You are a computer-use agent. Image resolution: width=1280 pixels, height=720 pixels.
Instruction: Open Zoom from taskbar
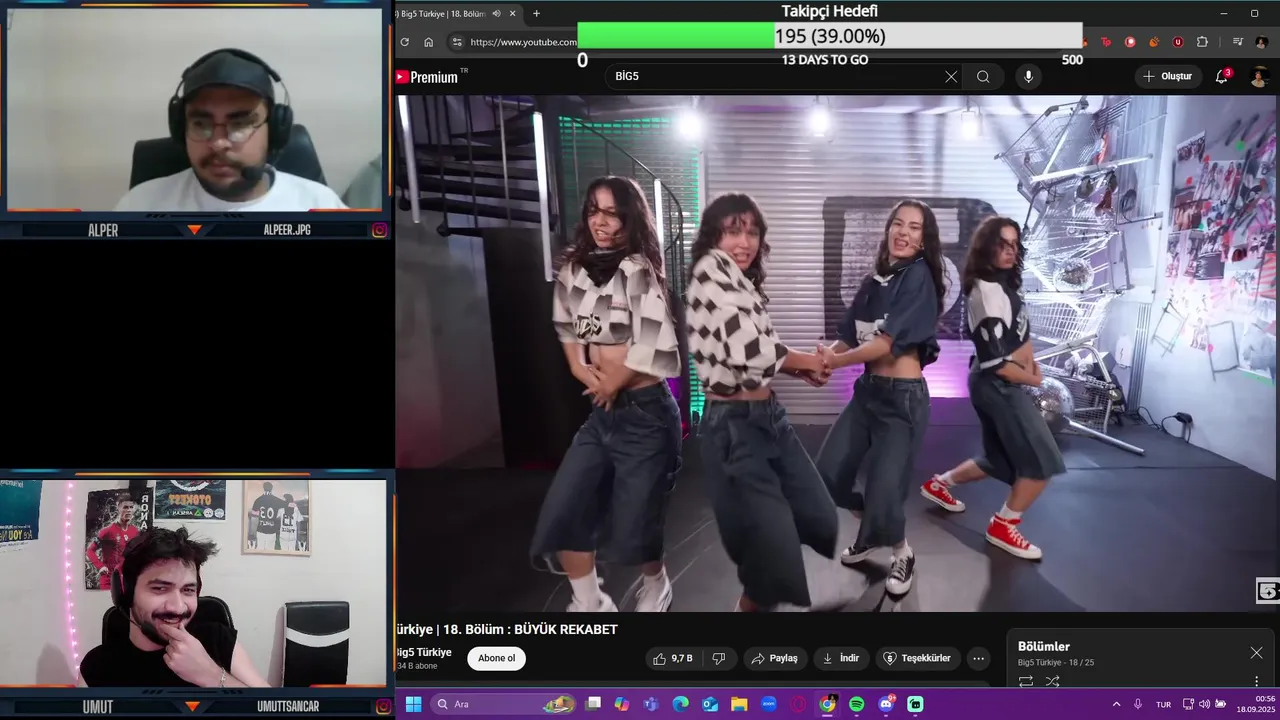tap(768, 704)
